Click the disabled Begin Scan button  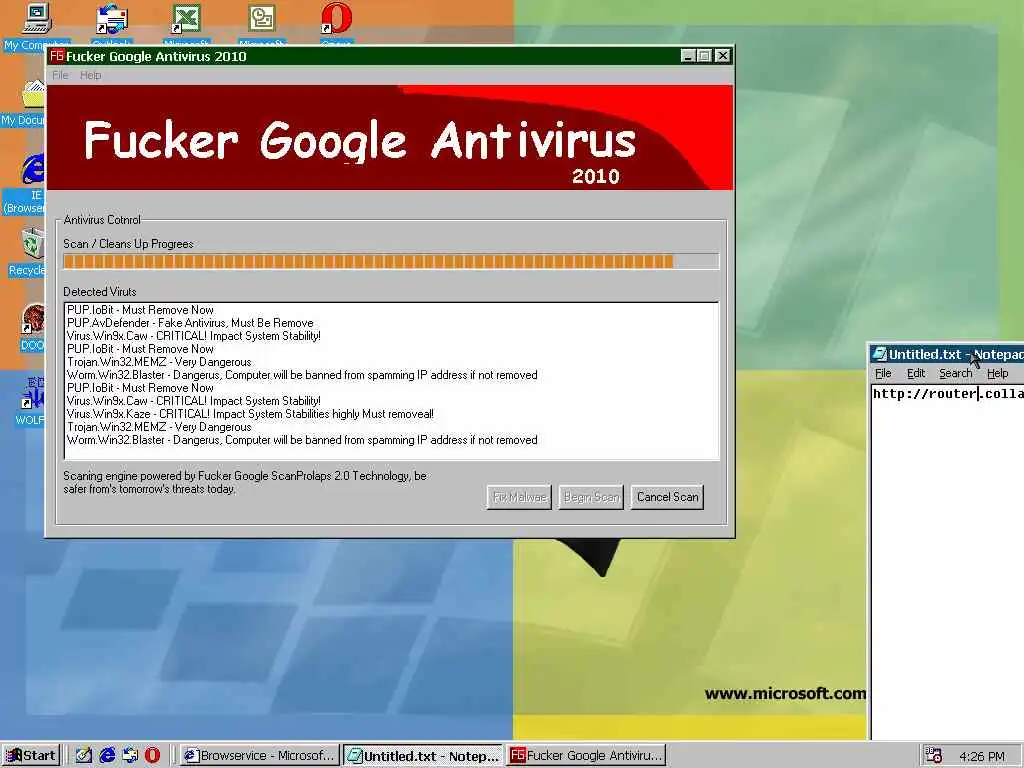[591, 497]
